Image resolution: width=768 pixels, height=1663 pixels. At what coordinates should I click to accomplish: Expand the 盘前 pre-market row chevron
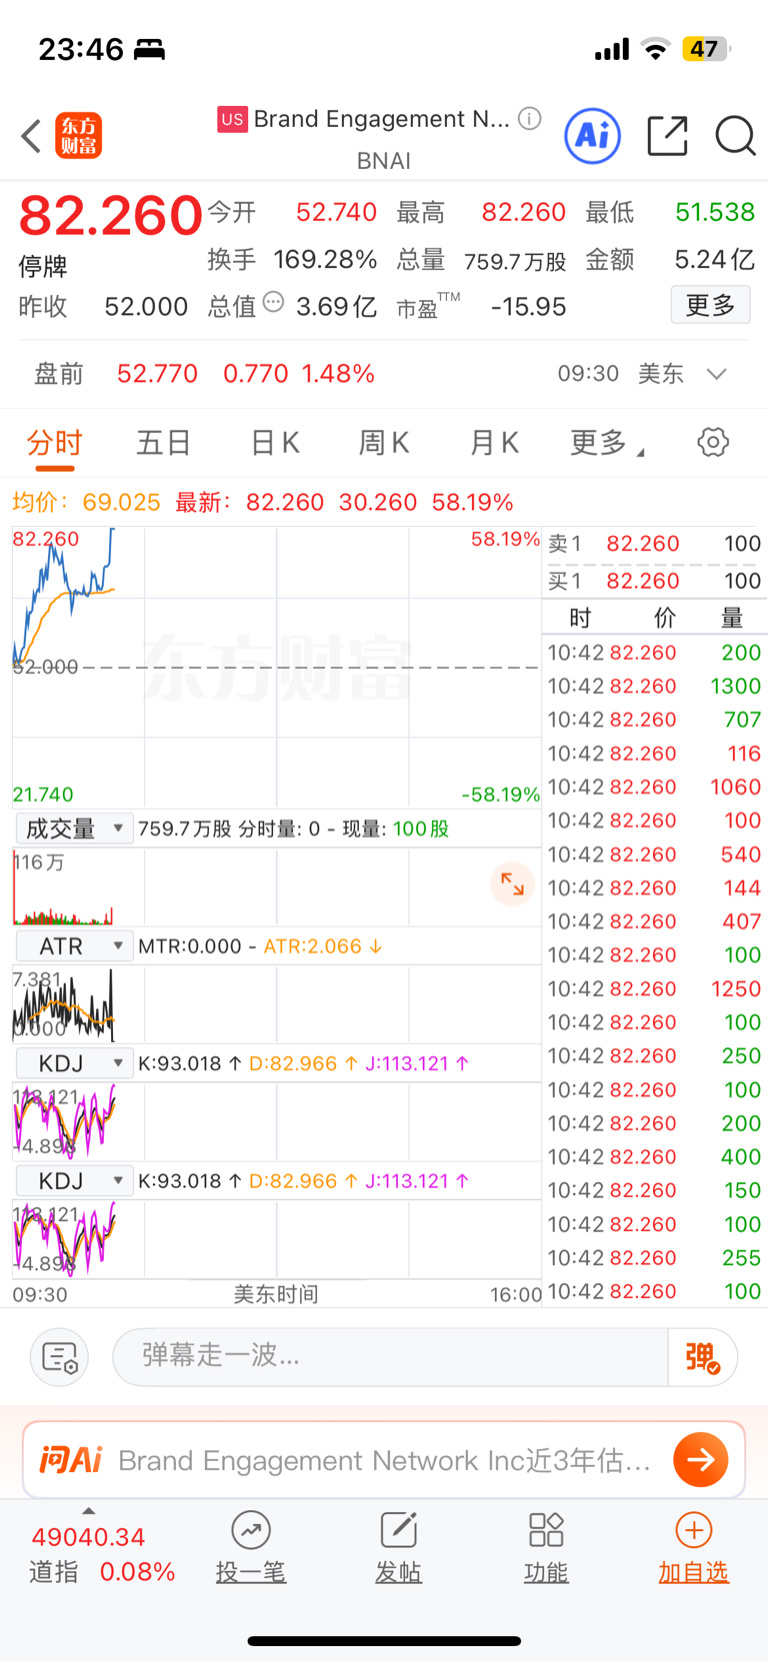pos(716,374)
